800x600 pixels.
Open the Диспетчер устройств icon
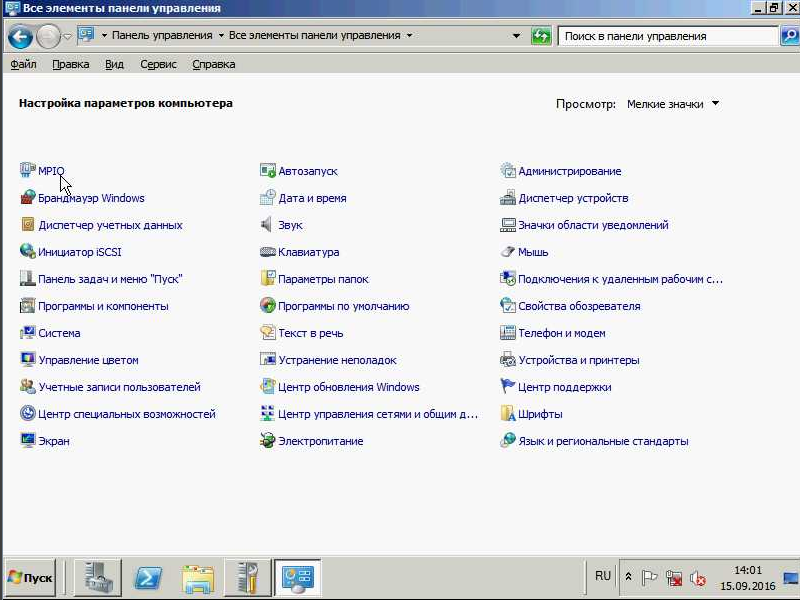click(x=508, y=197)
